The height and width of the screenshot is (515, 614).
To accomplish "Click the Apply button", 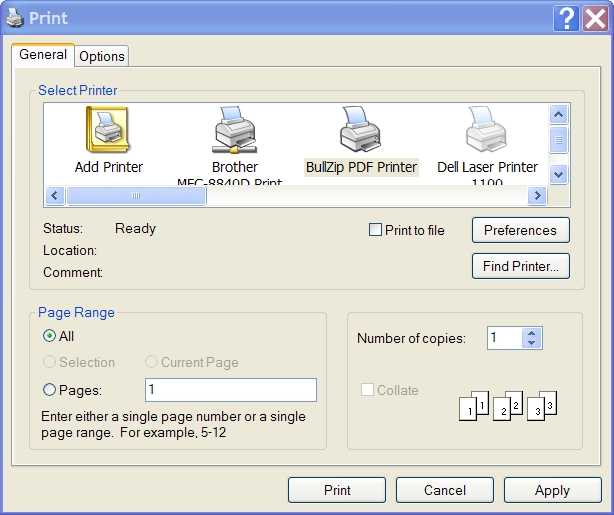I will [x=553, y=490].
